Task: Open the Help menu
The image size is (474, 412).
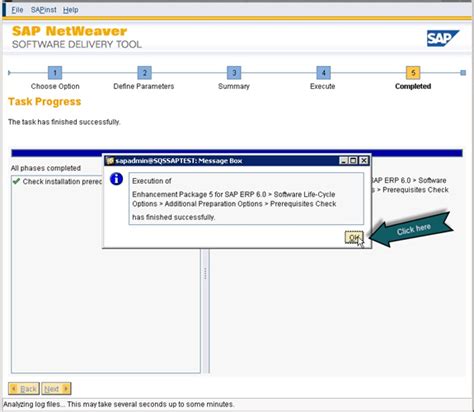Action: coord(71,10)
